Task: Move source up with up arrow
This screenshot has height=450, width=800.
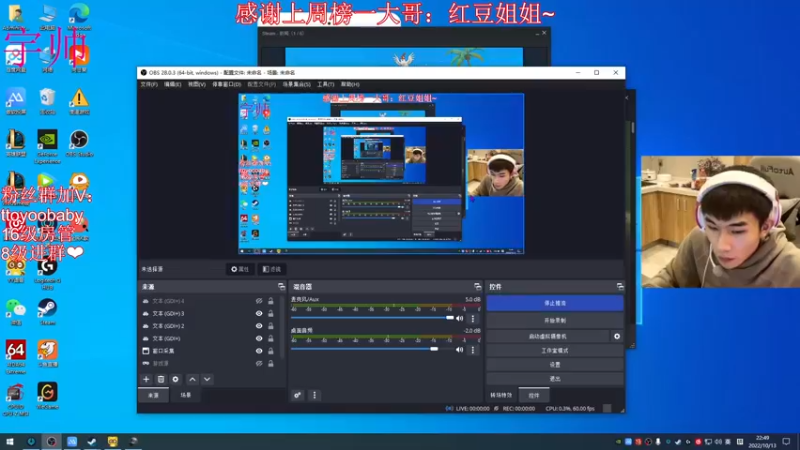Action: [192, 379]
